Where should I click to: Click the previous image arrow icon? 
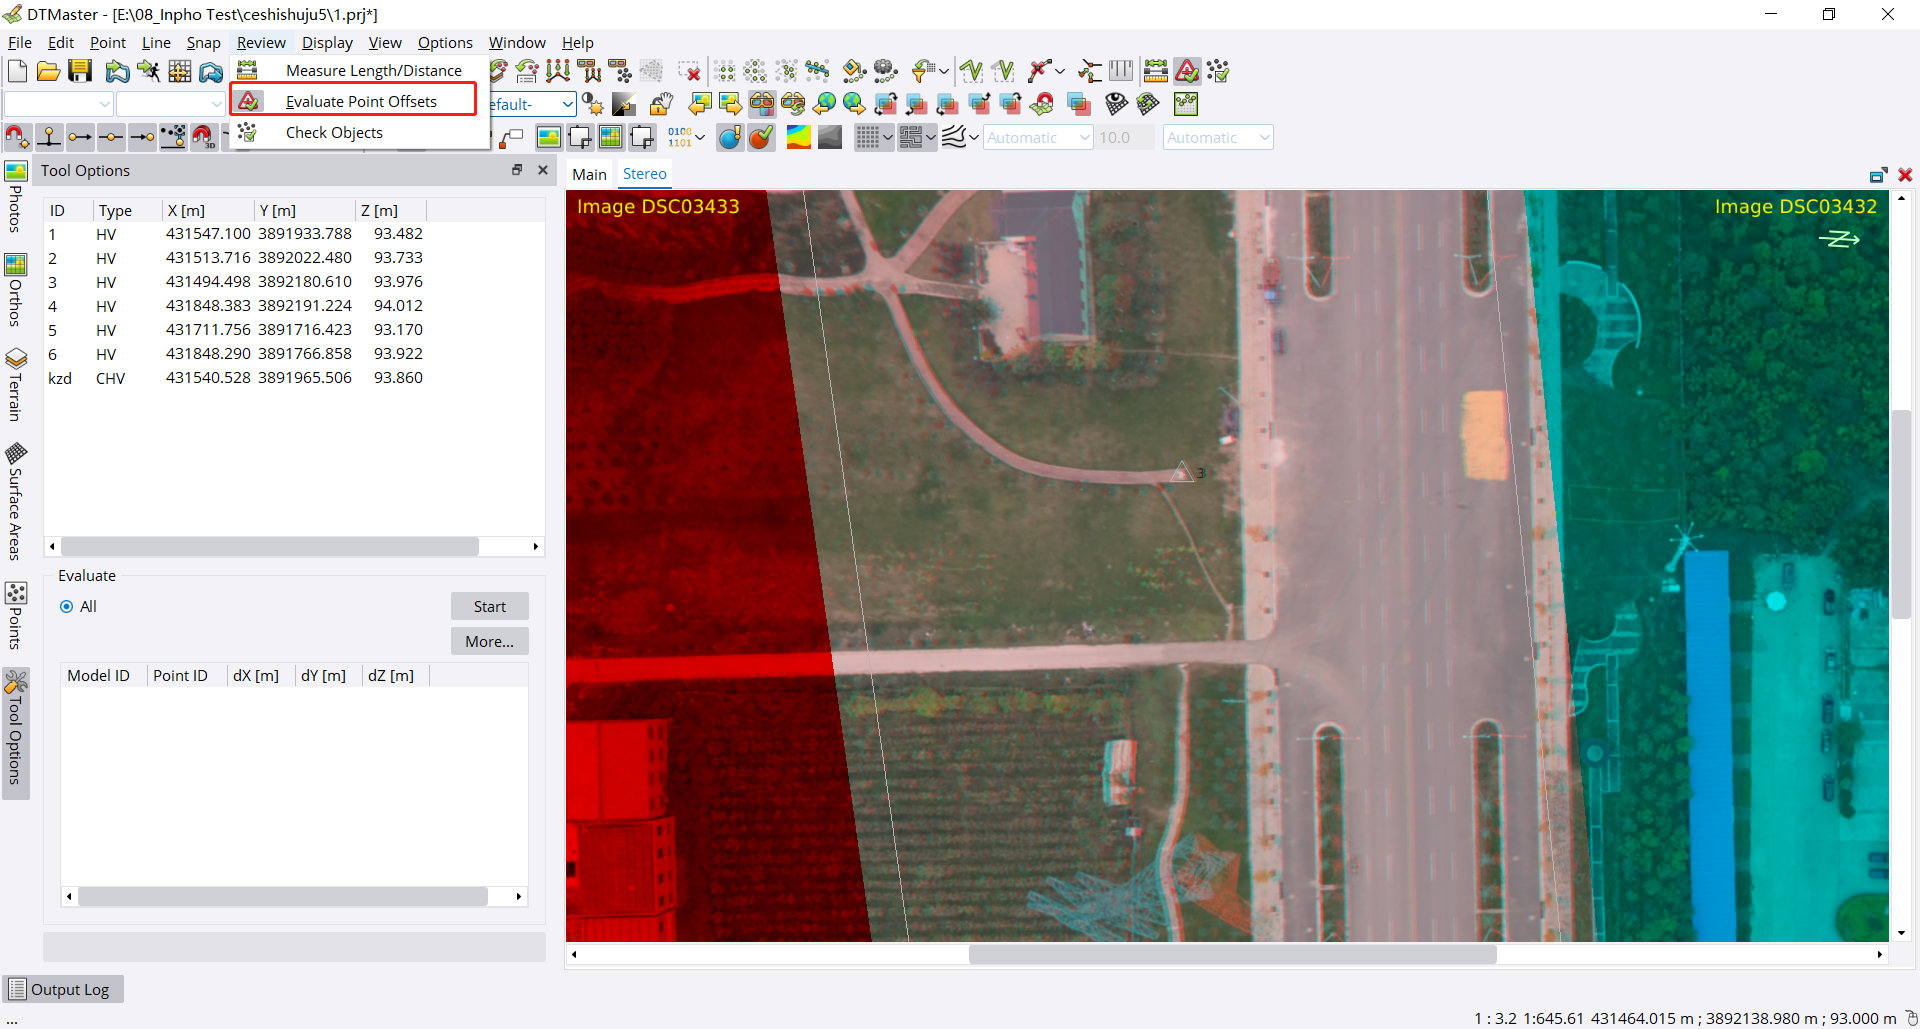(700, 104)
